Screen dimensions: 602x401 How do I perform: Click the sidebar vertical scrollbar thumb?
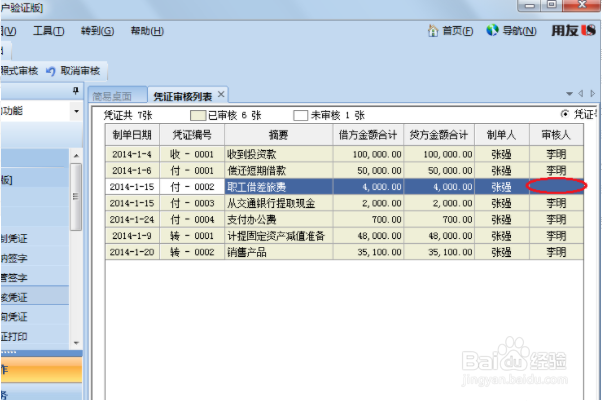[x=76, y=197]
